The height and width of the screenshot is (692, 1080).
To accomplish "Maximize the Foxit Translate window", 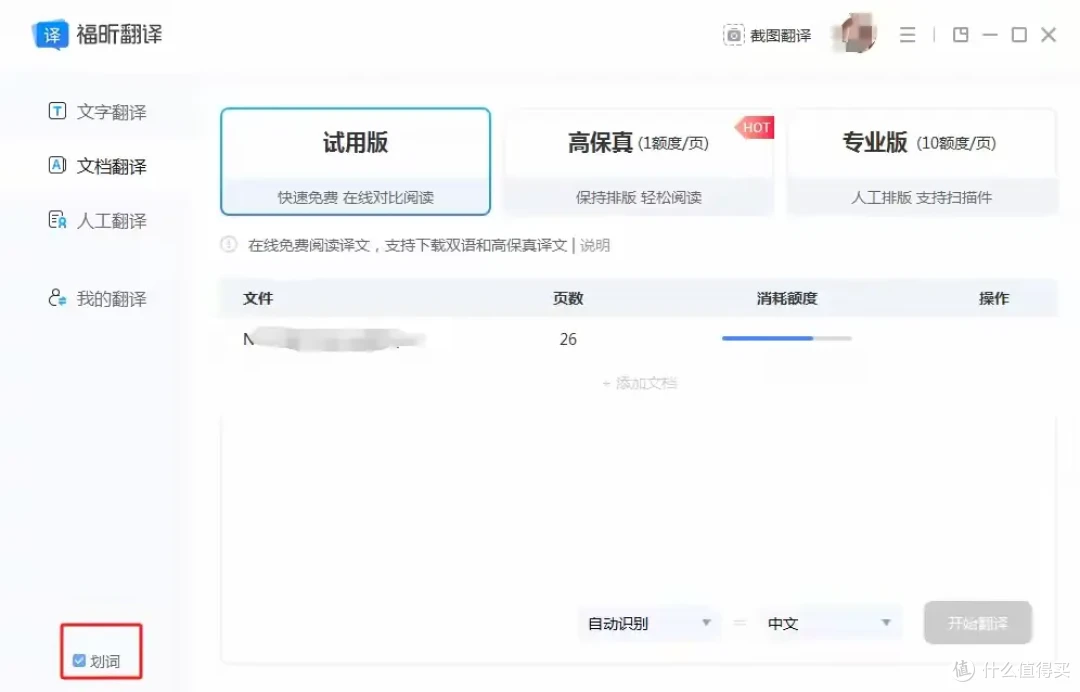I will click(1019, 34).
